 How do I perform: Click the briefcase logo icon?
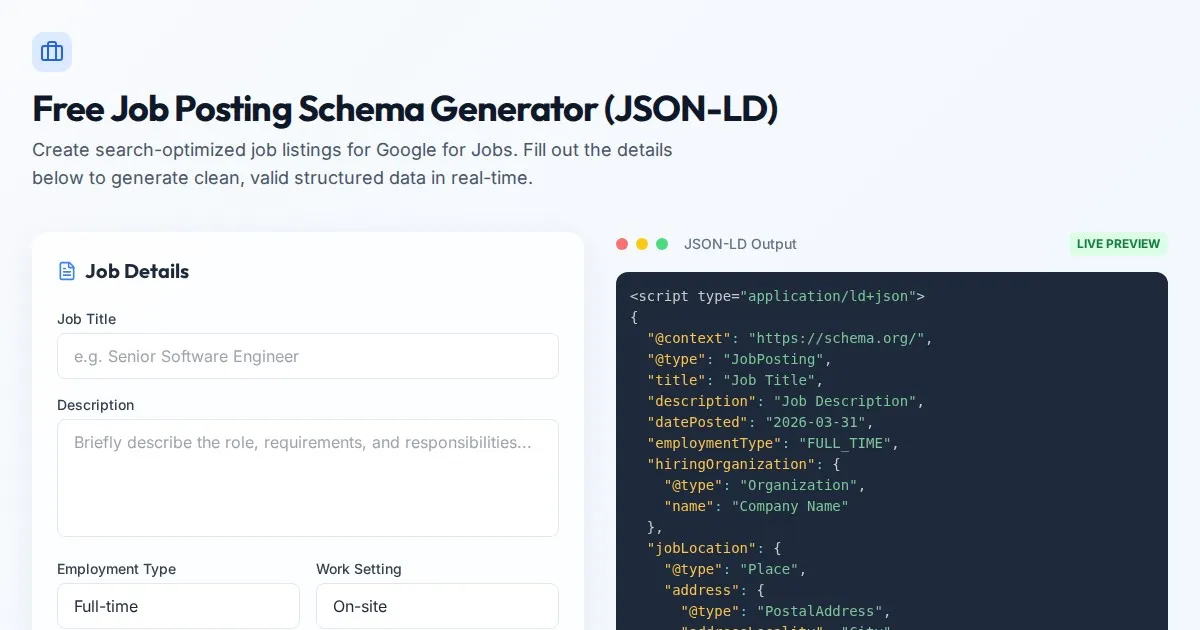click(x=52, y=52)
